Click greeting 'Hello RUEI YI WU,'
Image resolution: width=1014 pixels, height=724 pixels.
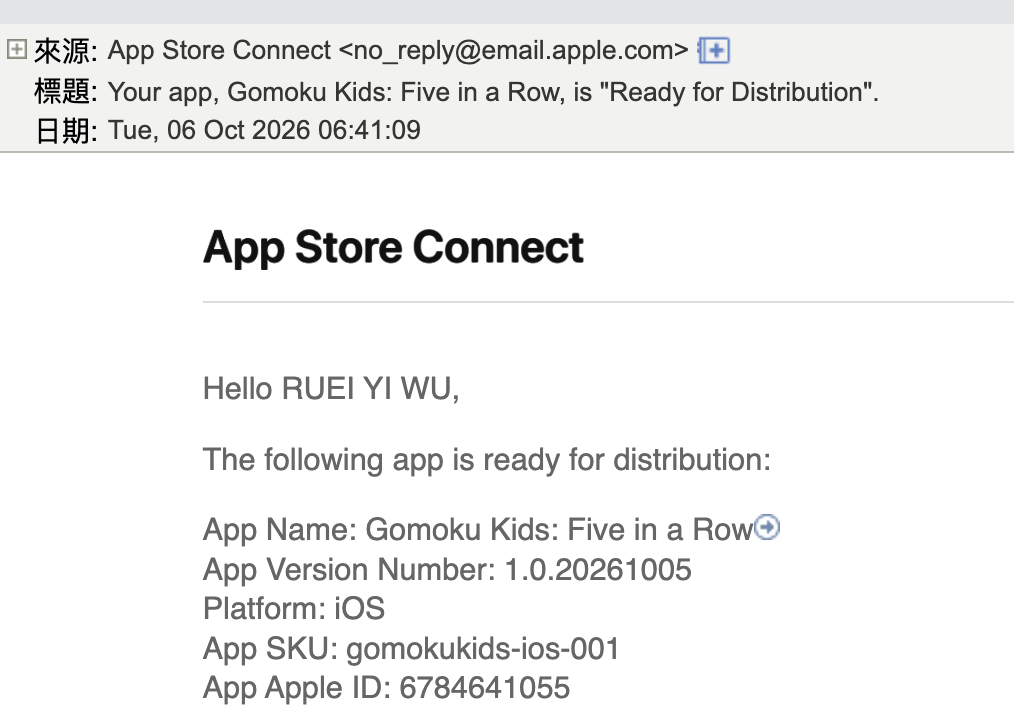click(x=331, y=389)
